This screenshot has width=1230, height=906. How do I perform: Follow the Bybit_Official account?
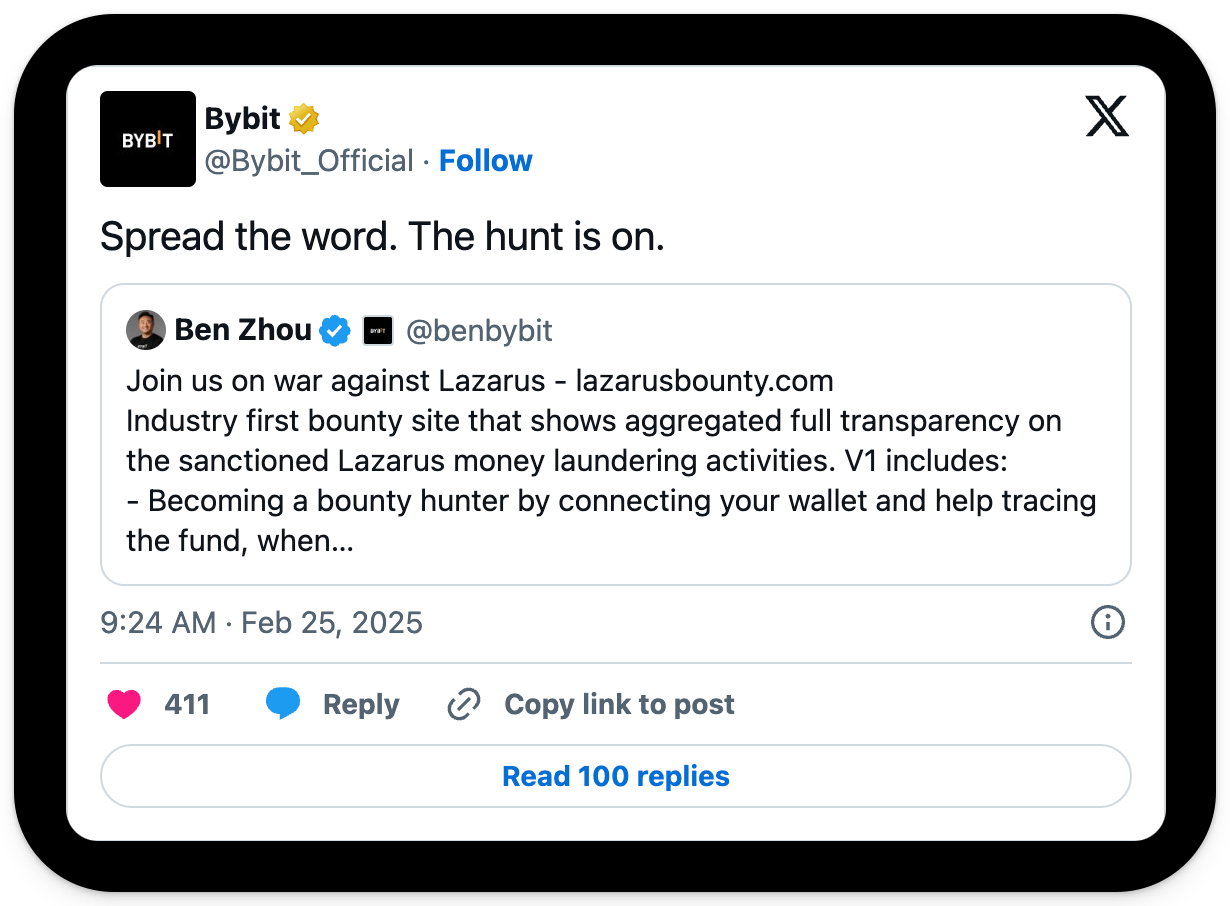485,161
